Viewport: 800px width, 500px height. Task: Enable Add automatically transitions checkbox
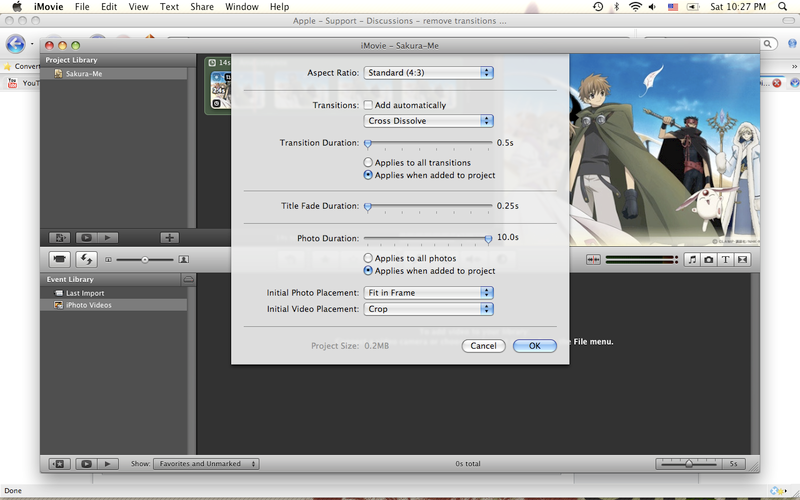(x=368, y=105)
